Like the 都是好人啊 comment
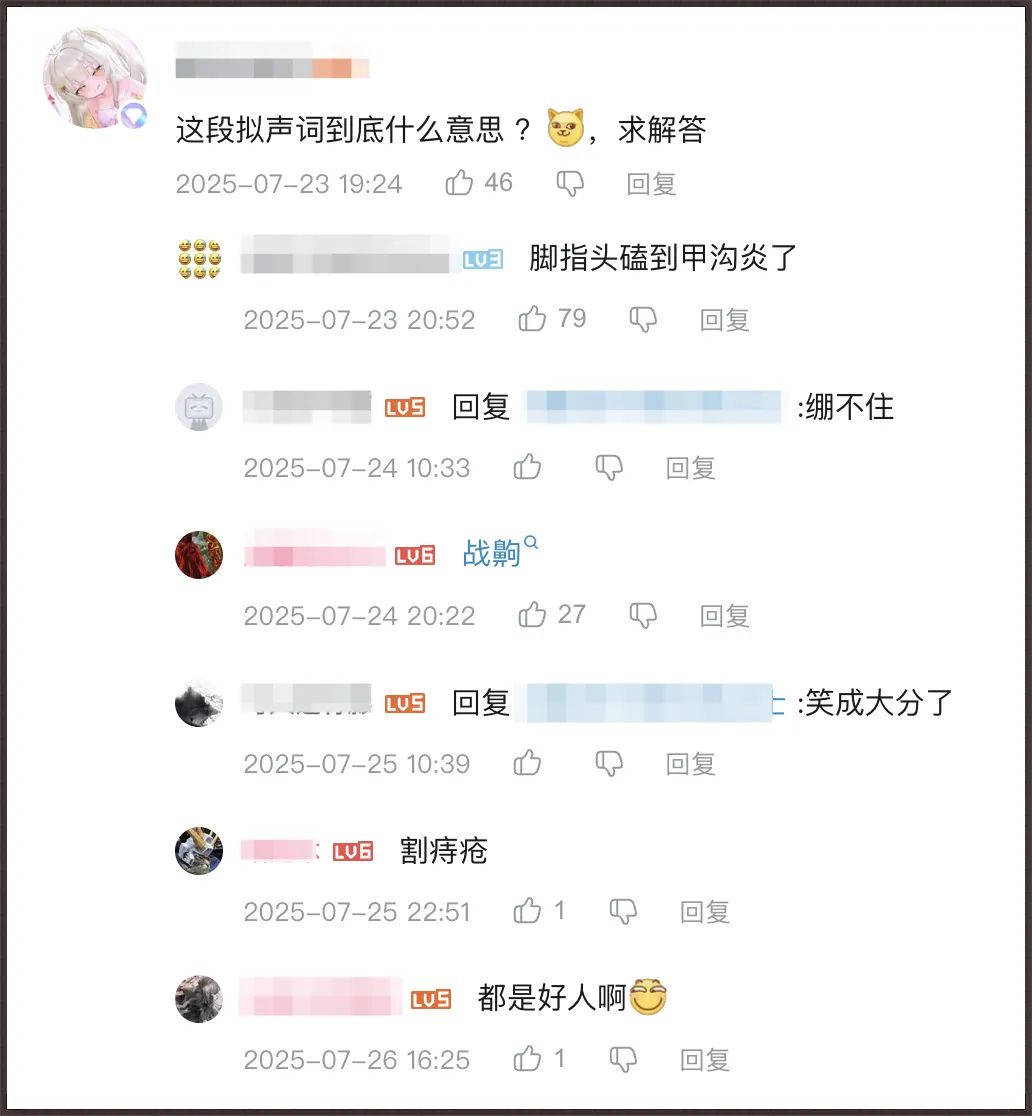Screen dimensions: 1032x1116 (527, 1059)
